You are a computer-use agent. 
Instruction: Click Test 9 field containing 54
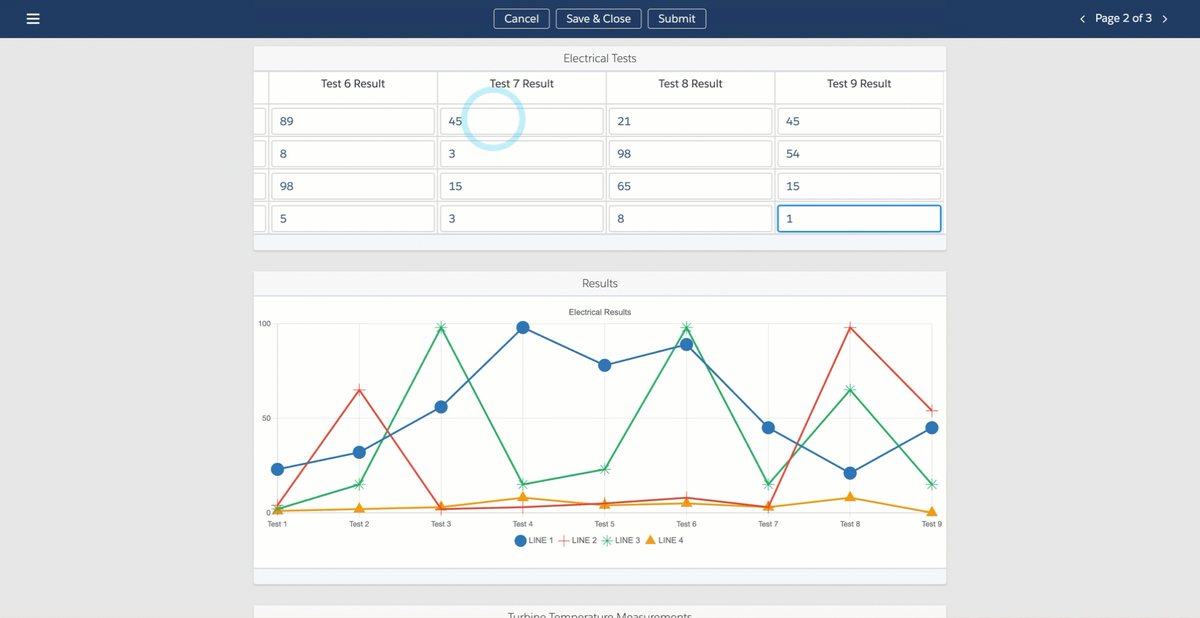pyautogui.click(x=859, y=154)
